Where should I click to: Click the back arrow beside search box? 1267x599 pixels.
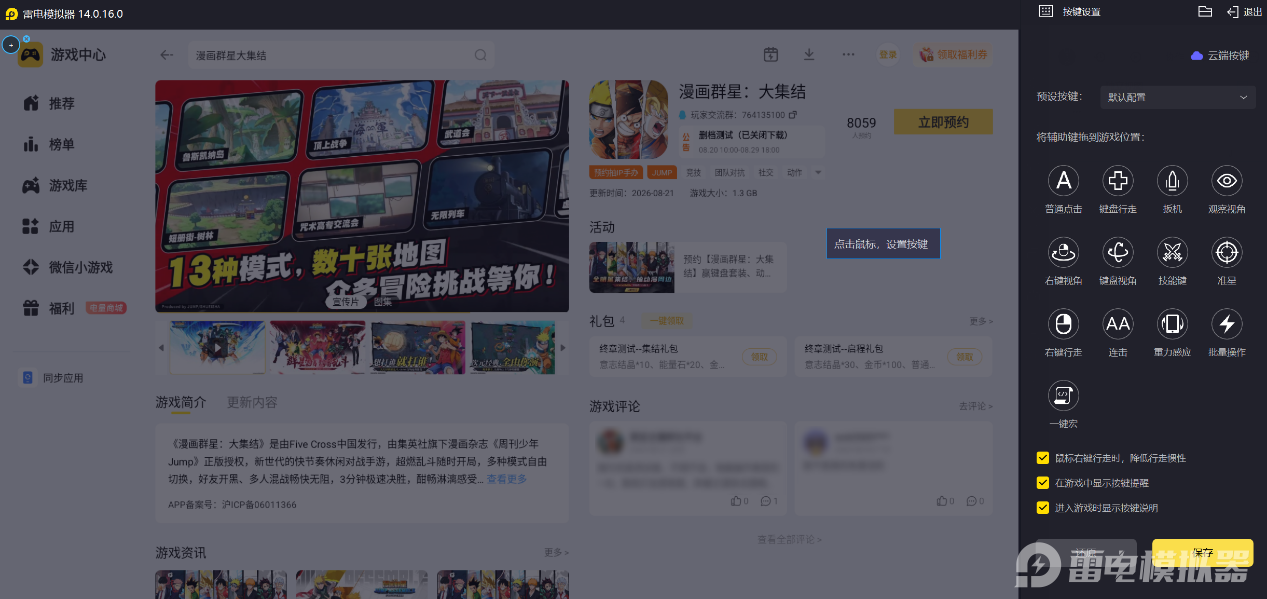pos(167,55)
